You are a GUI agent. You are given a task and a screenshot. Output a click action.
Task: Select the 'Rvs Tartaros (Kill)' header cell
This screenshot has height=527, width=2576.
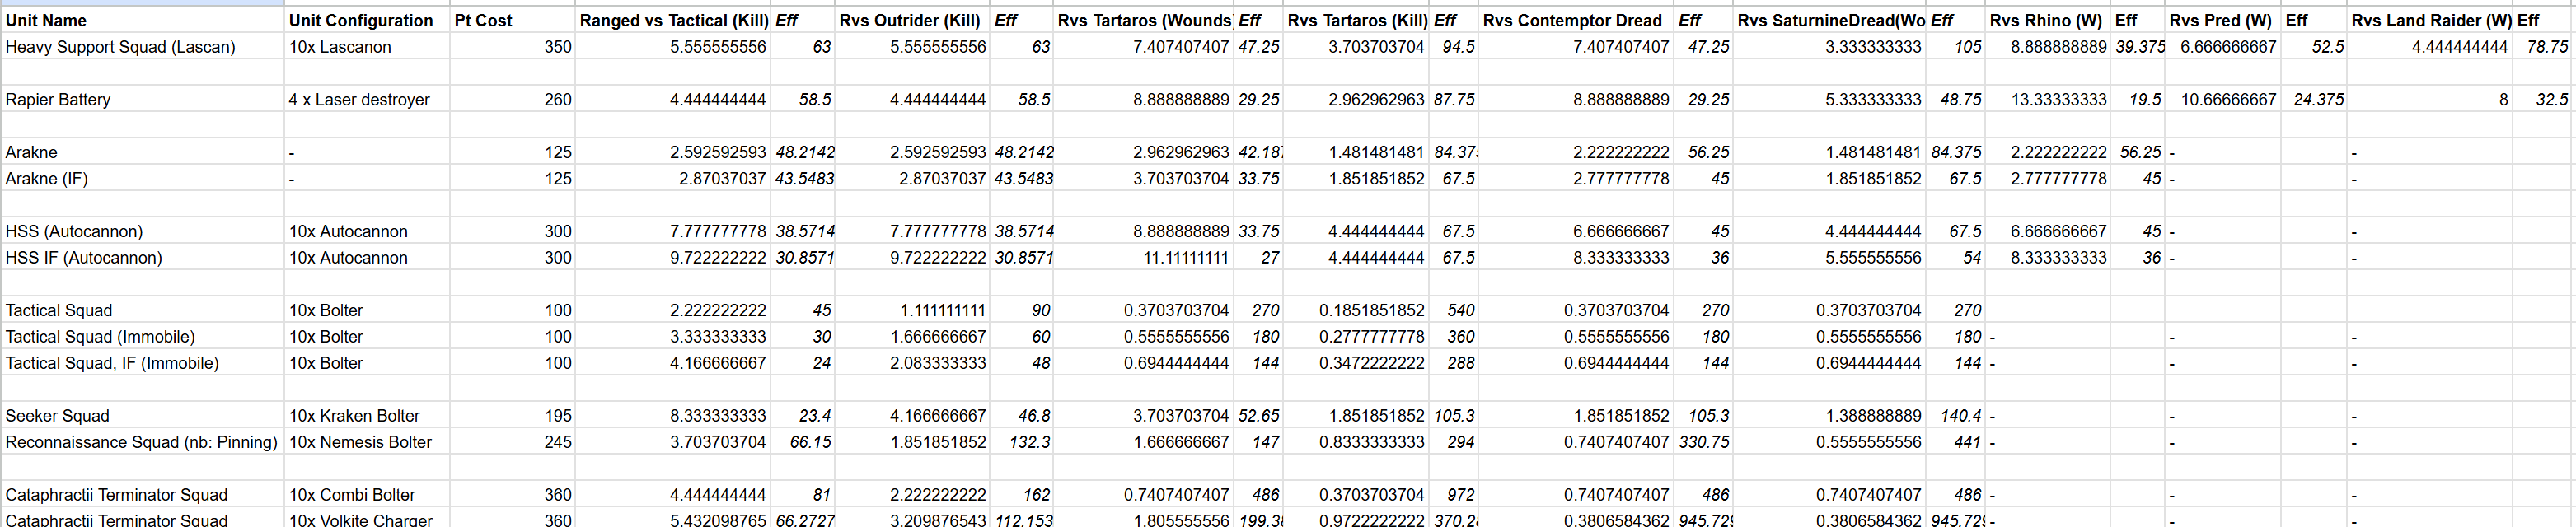[1356, 20]
